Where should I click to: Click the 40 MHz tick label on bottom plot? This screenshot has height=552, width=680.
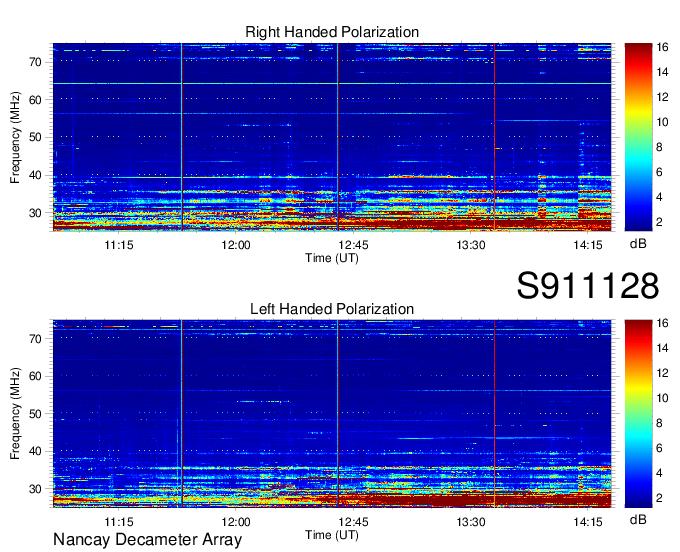pos(35,451)
